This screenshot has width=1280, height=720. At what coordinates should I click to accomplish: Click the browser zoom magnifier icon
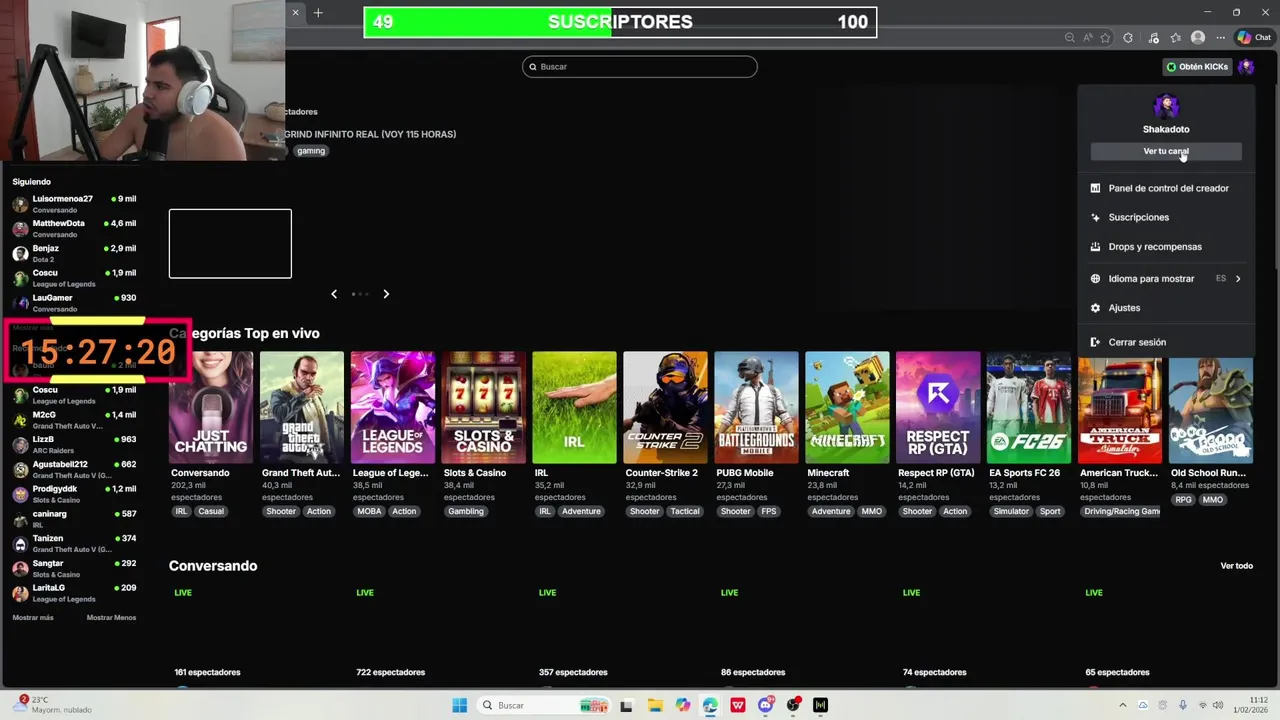1070,38
